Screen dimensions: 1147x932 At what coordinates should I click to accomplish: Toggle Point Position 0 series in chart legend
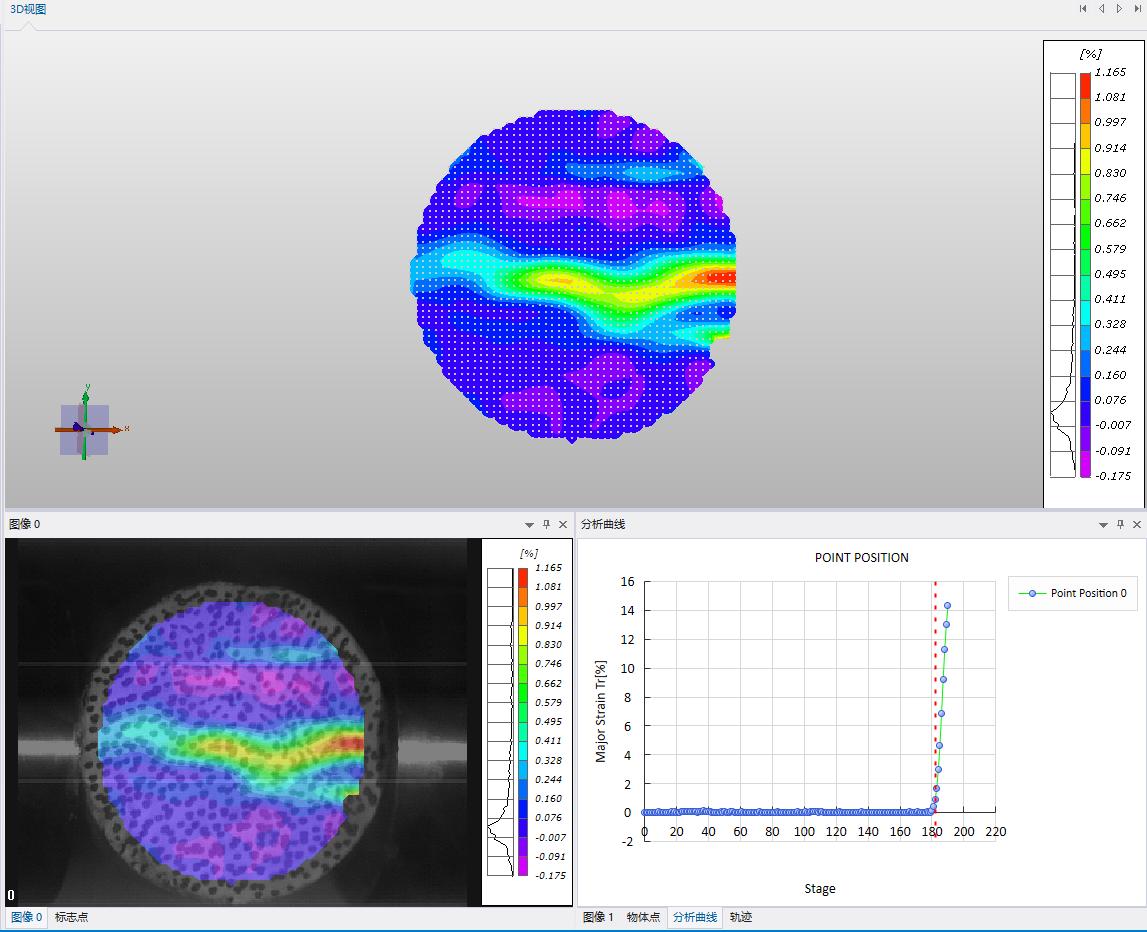[1073, 593]
